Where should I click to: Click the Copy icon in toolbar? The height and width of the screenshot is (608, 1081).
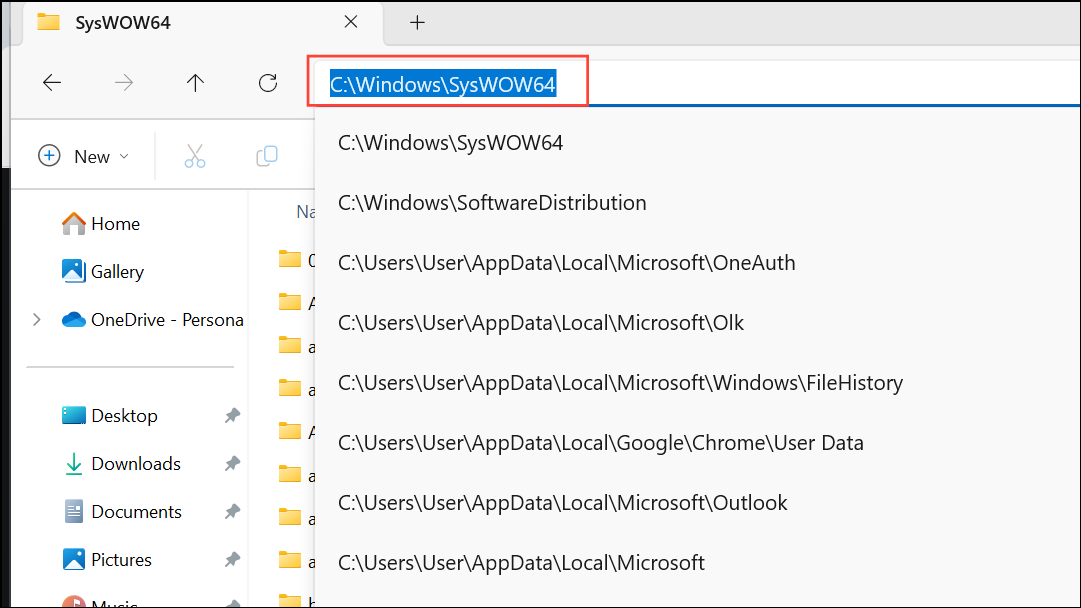(267, 156)
